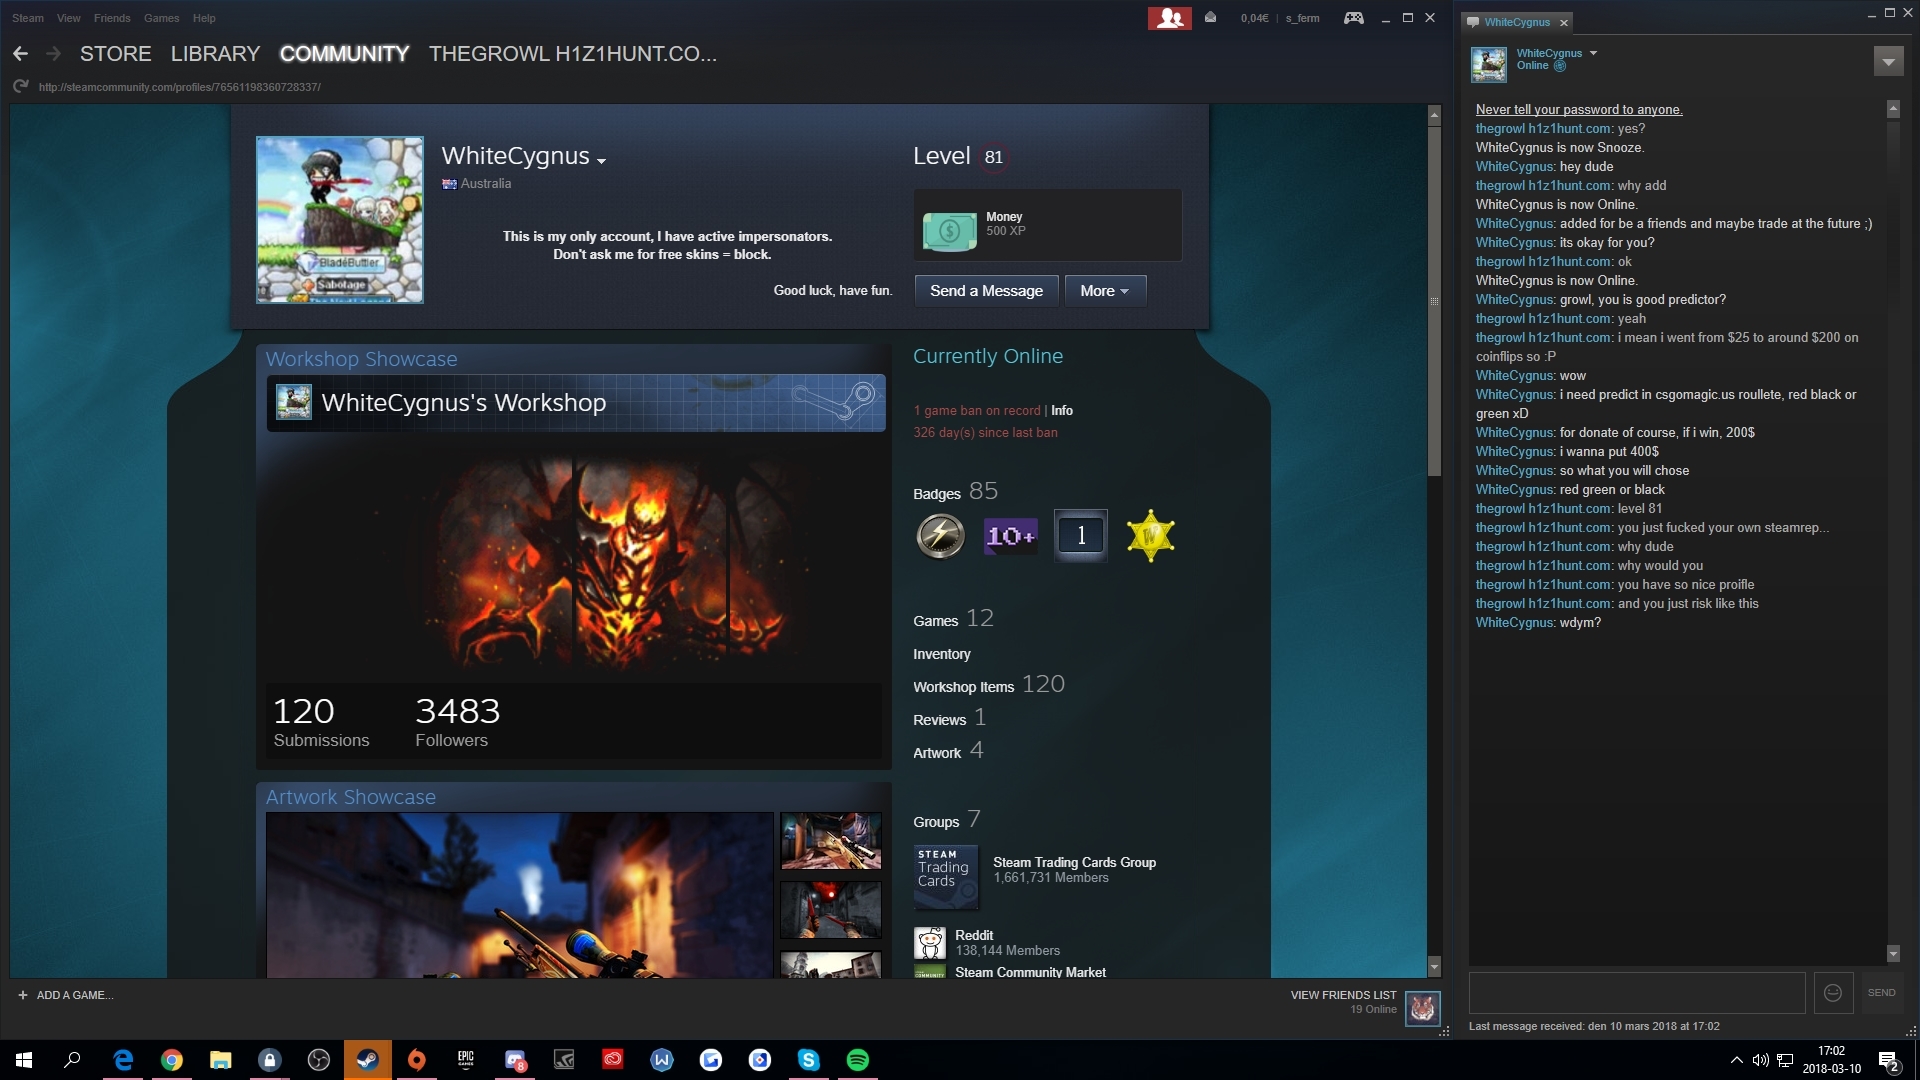The image size is (1920, 1080).
Task: Open Workshop Items link
Action: point(963,687)
